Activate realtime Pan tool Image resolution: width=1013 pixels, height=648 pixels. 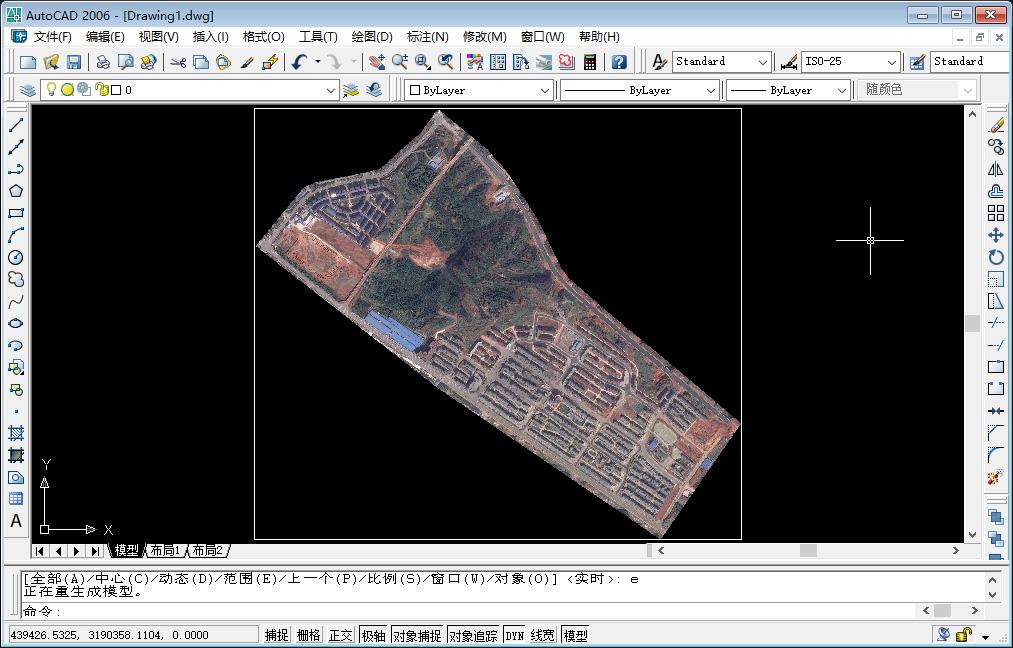click(377, 62)
